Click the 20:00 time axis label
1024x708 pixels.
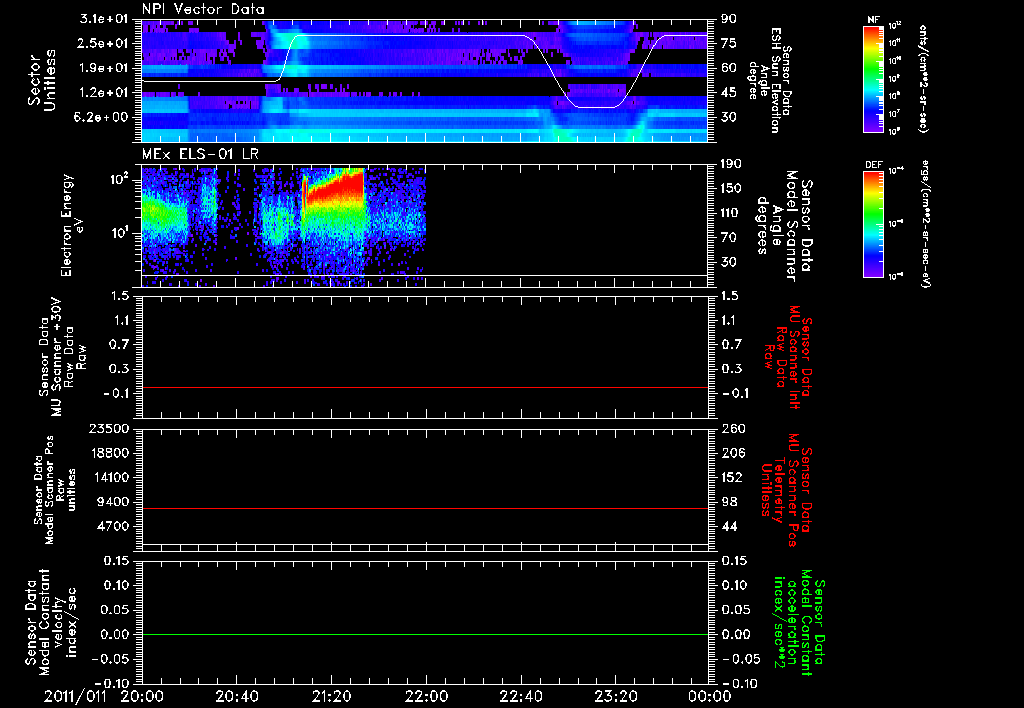pos(142,696)
